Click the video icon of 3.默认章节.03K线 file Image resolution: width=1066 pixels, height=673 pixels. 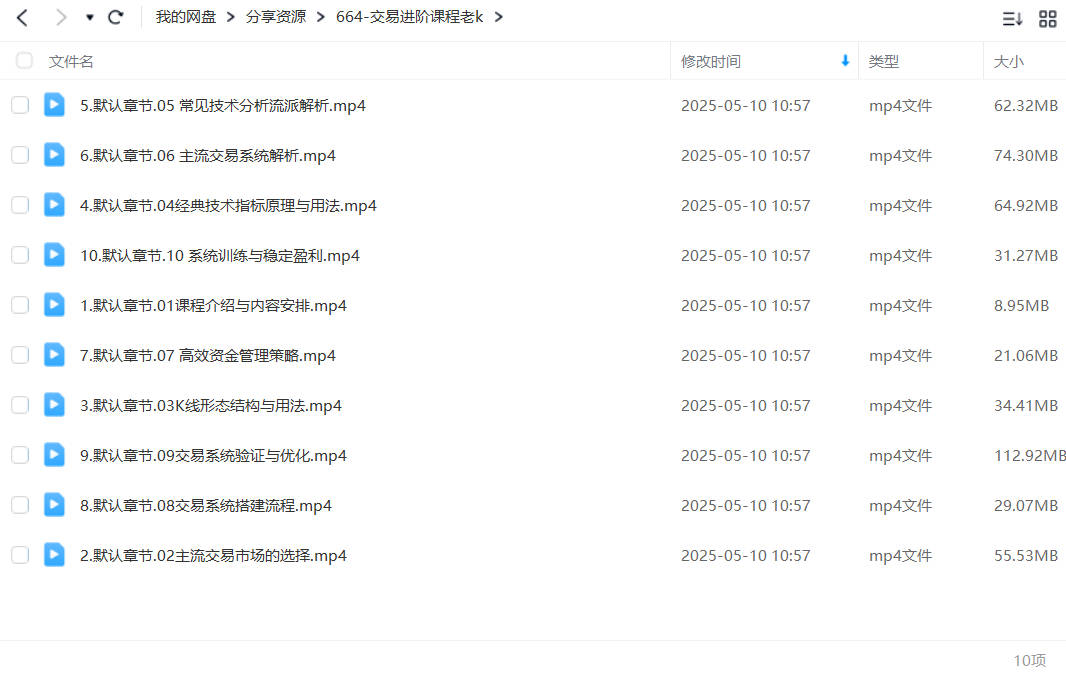click(54, 404)
